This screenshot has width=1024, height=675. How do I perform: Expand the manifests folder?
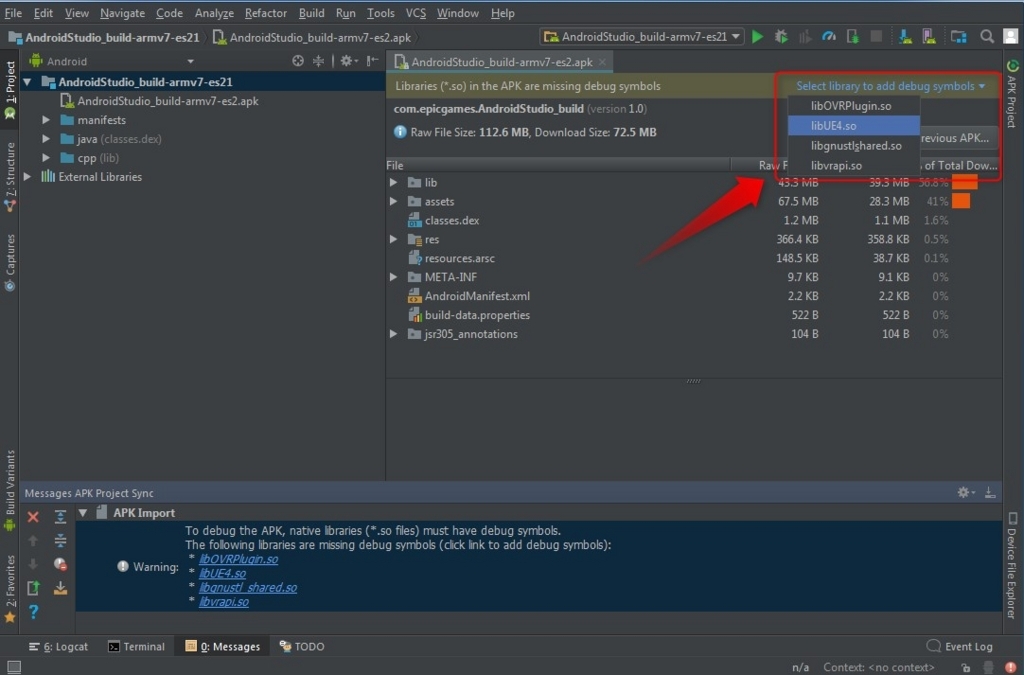point(46,120)
